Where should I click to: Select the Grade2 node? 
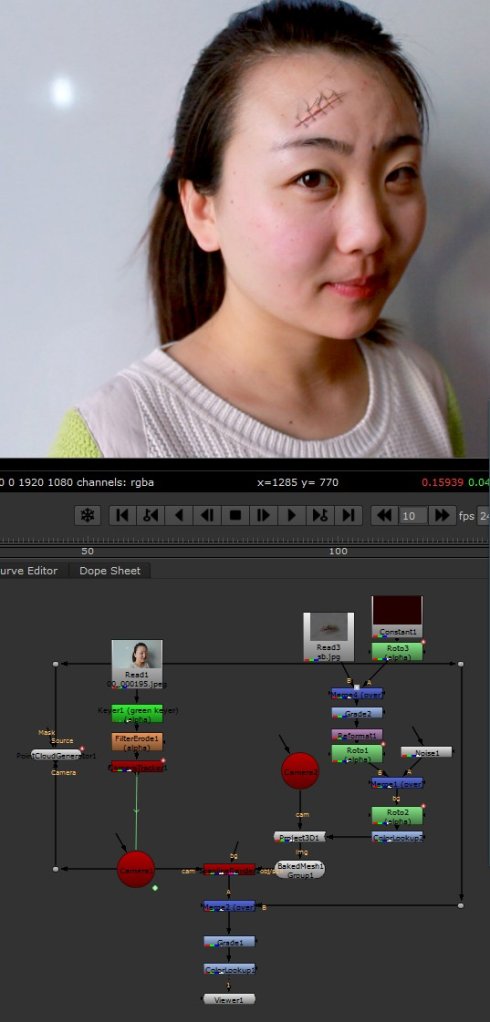357,713
